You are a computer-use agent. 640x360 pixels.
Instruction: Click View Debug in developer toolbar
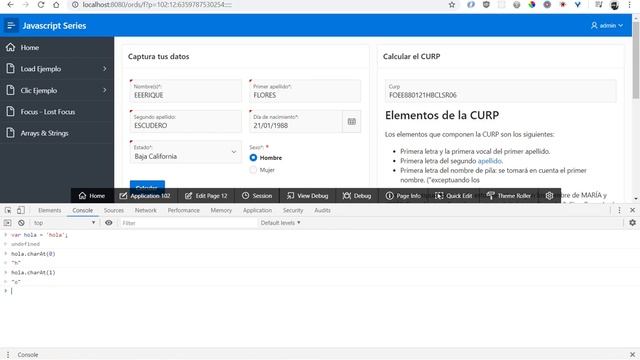tap(307, 196)
